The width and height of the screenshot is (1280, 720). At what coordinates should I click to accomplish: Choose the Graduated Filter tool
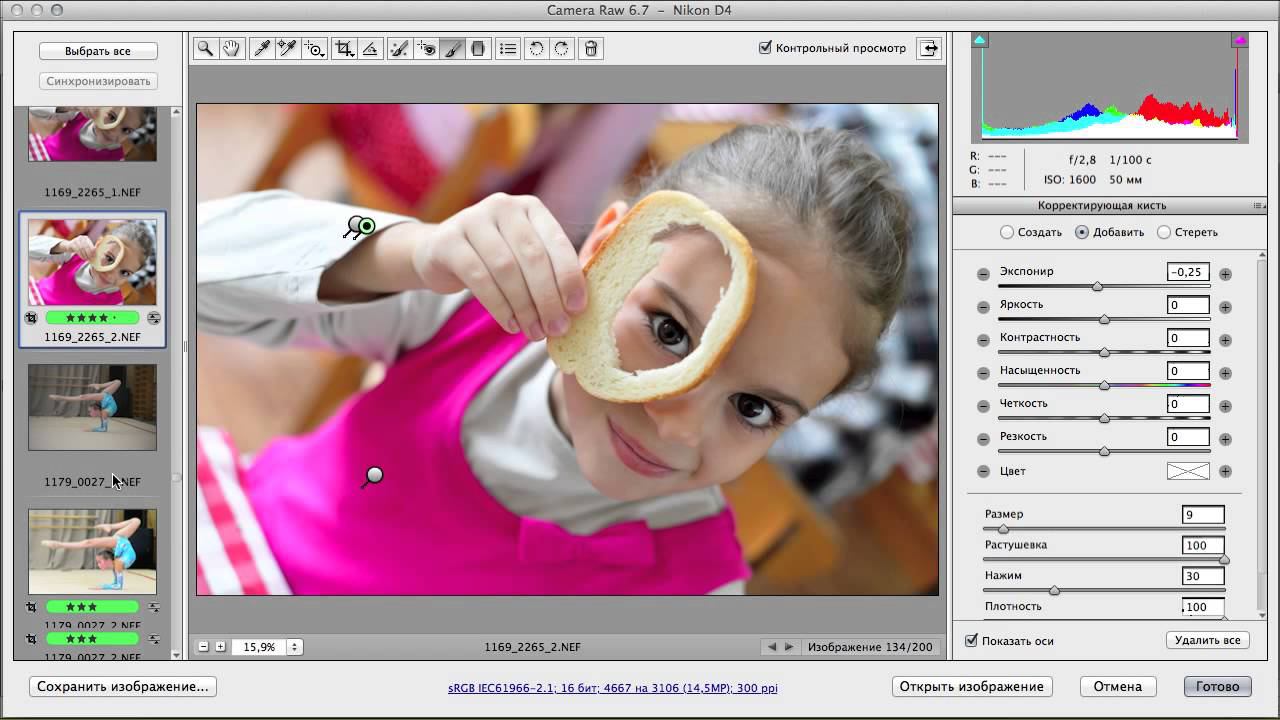tap(478, 48)
